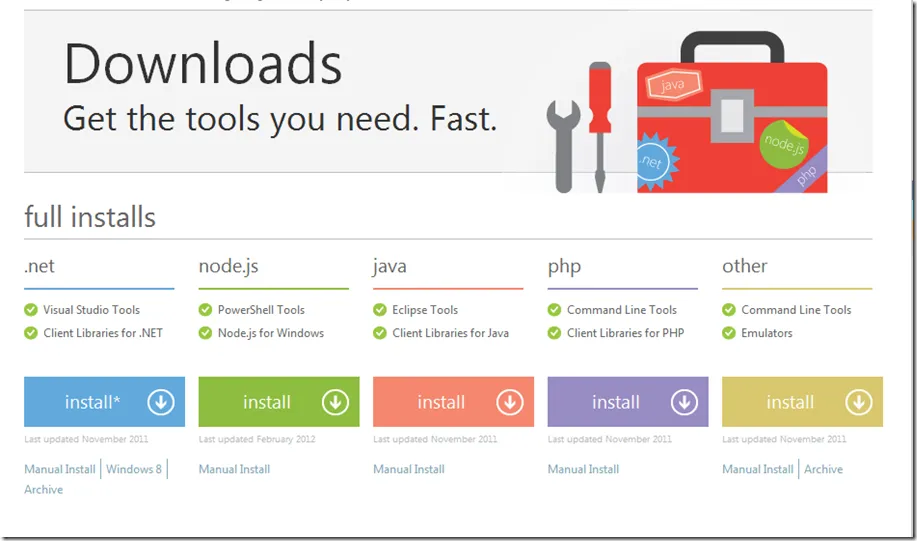Click the Visual Studio Tools text
This screenshot has height=541, width=917.
(91, 310)
